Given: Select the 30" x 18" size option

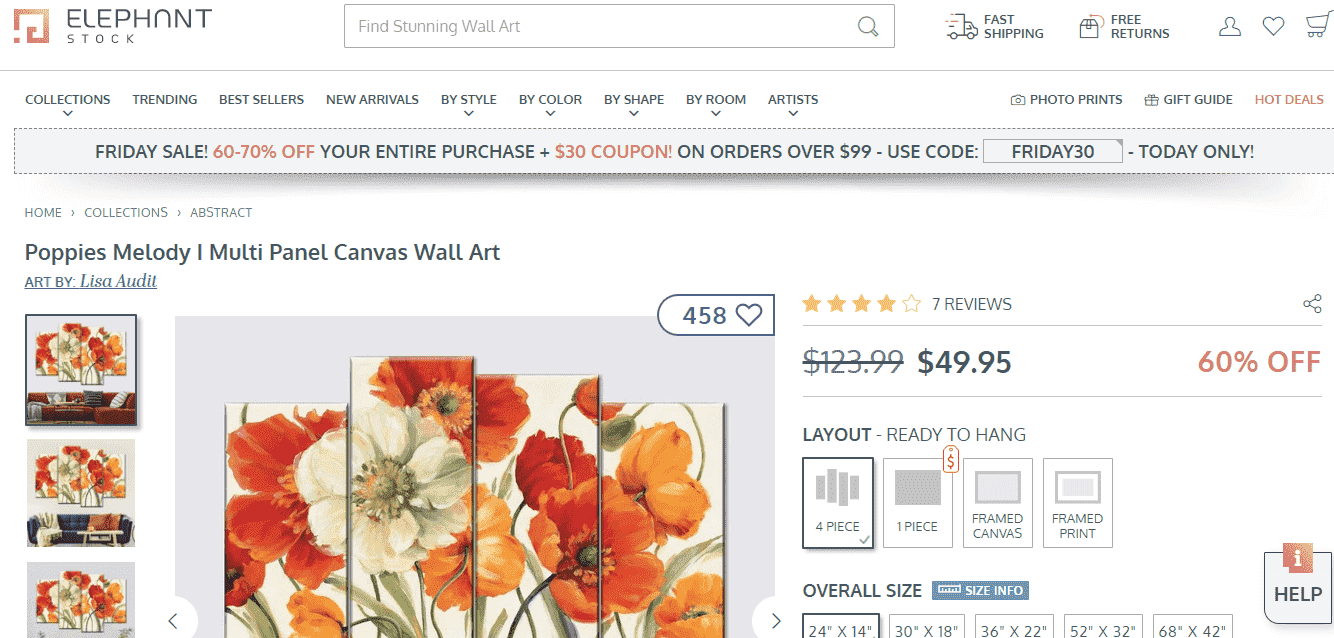Looking at the screenshot, I should point(924,629).
